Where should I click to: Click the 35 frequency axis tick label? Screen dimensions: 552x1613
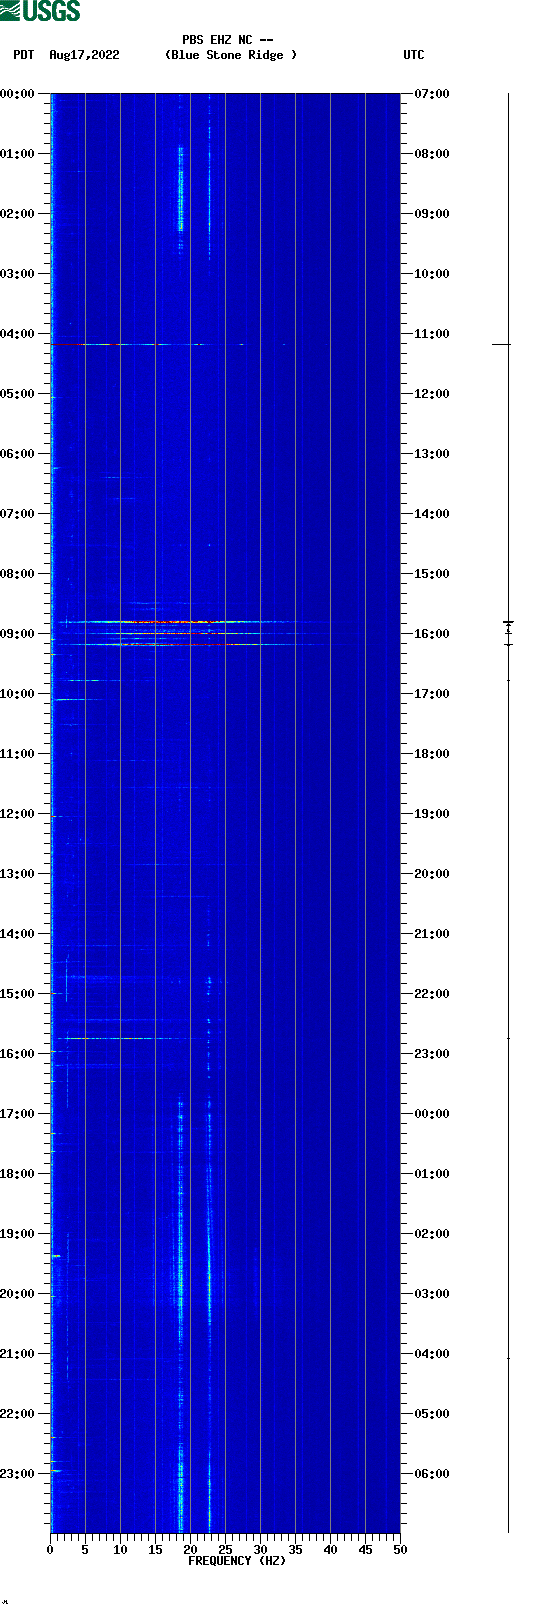(x=295, y=1550)
